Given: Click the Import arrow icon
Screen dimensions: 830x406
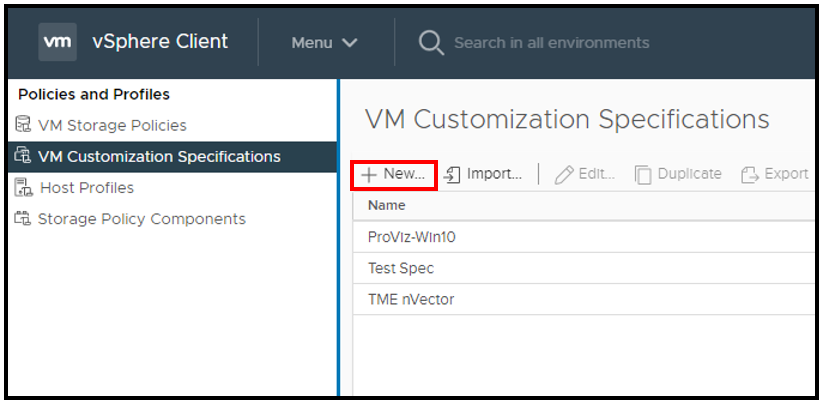Looking at the screenshot, I should tap(452, 175).
